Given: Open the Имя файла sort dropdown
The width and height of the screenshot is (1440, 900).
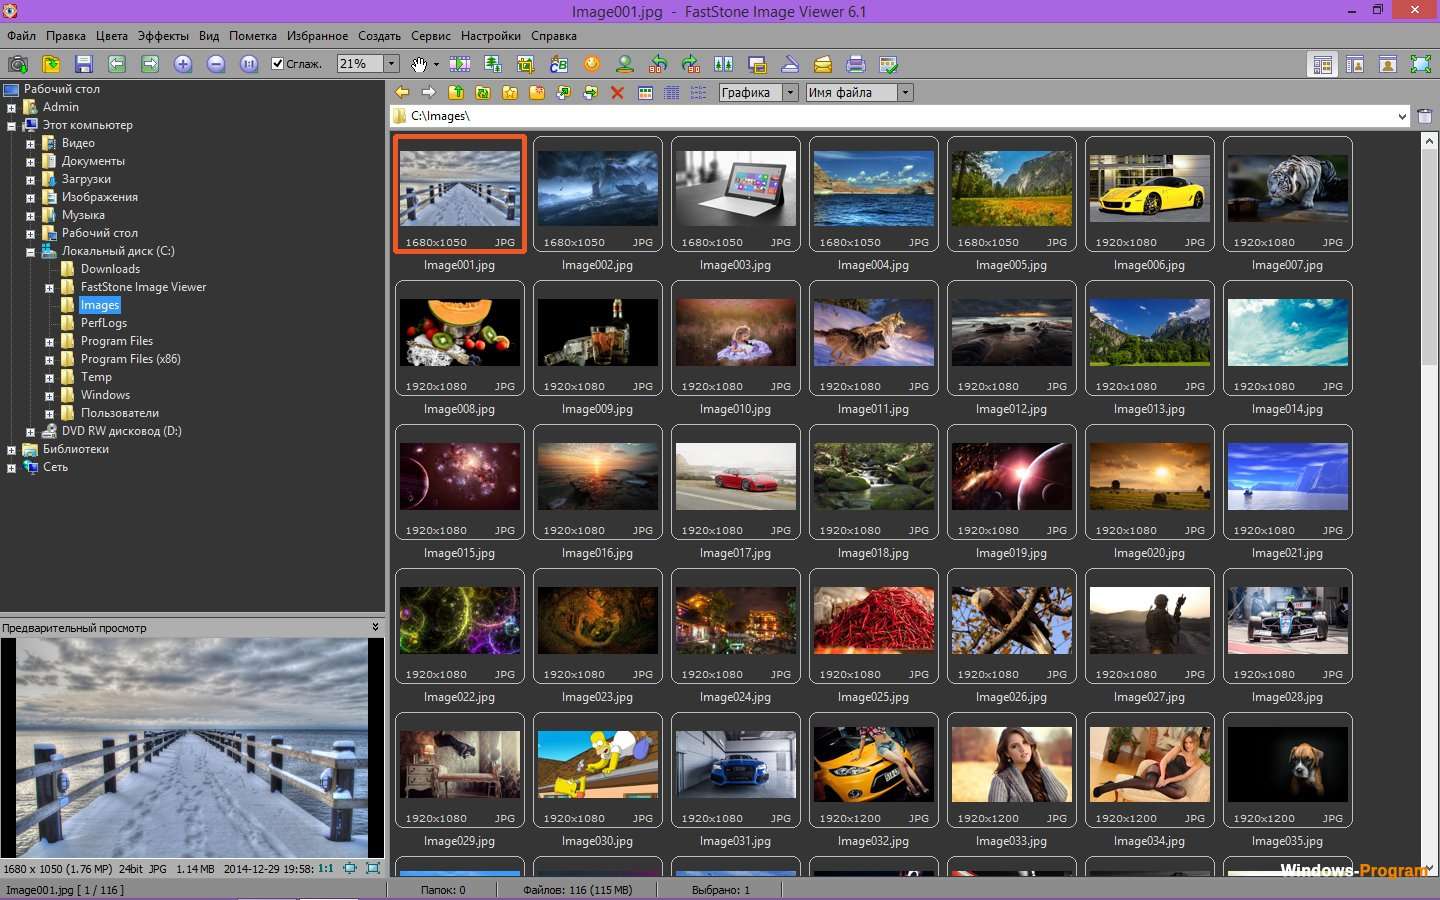Looking at the screenshot, I should tap(905, 92).
